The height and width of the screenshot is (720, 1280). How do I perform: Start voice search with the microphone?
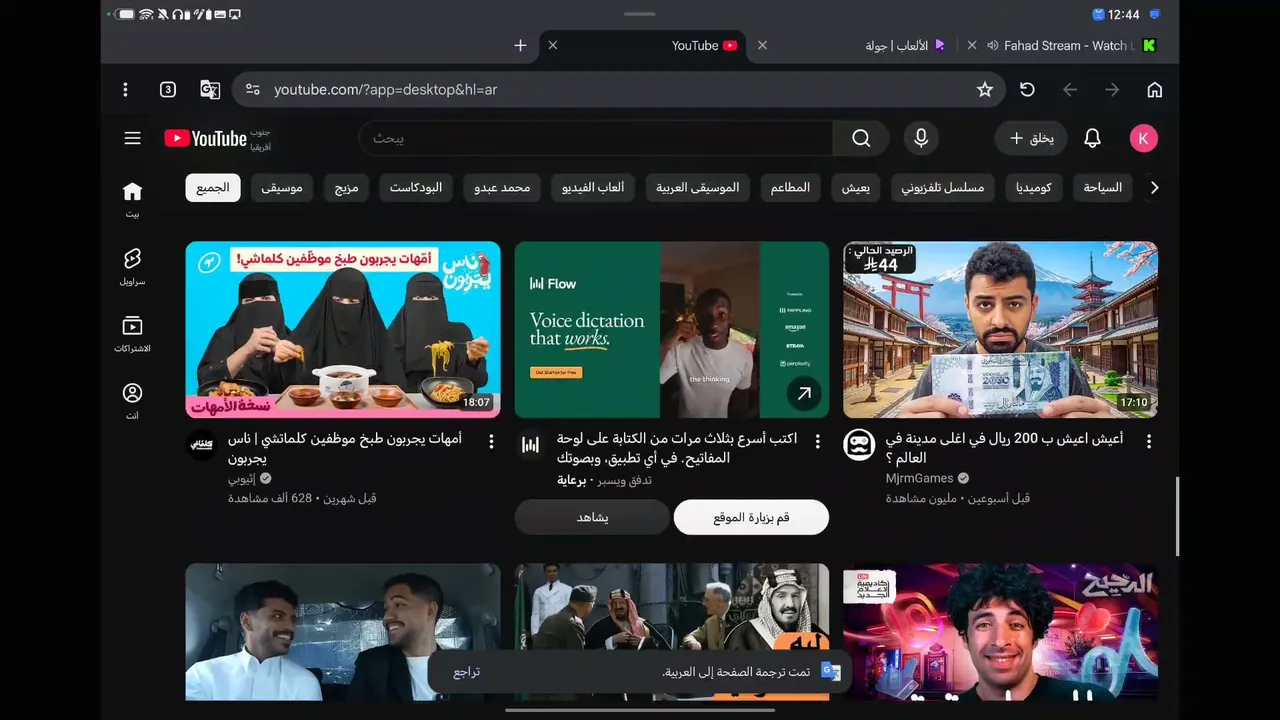tap(921, 138)
